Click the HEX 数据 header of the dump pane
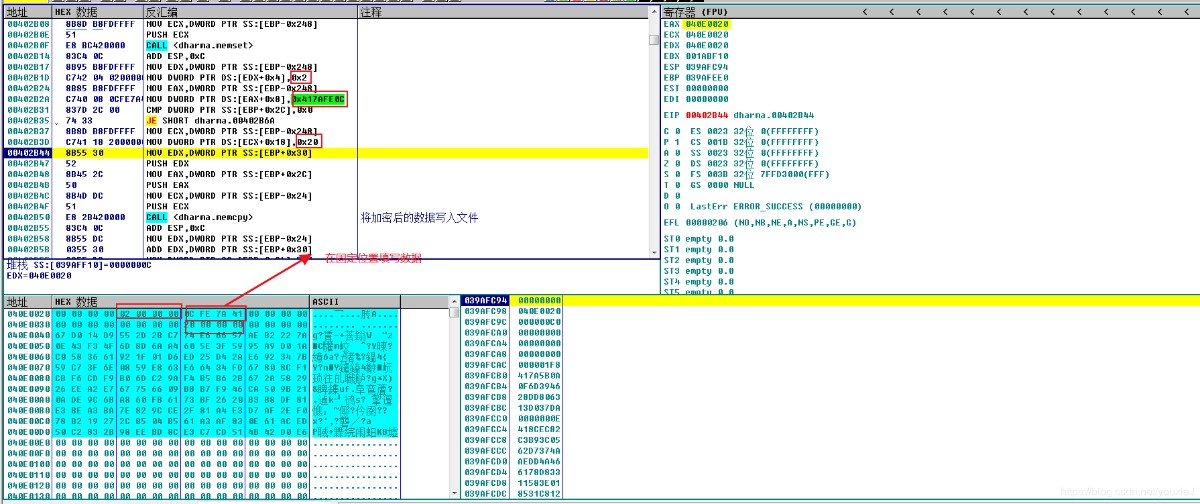The height and width of the screenshot is (504, 1200). (180, 302)
